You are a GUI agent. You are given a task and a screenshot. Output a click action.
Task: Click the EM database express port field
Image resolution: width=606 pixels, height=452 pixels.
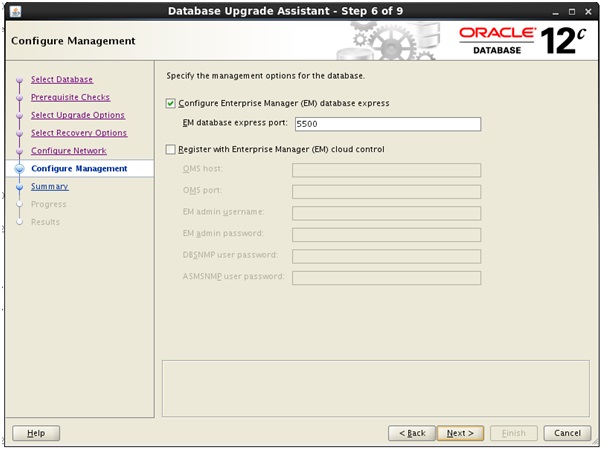(386, 125)
